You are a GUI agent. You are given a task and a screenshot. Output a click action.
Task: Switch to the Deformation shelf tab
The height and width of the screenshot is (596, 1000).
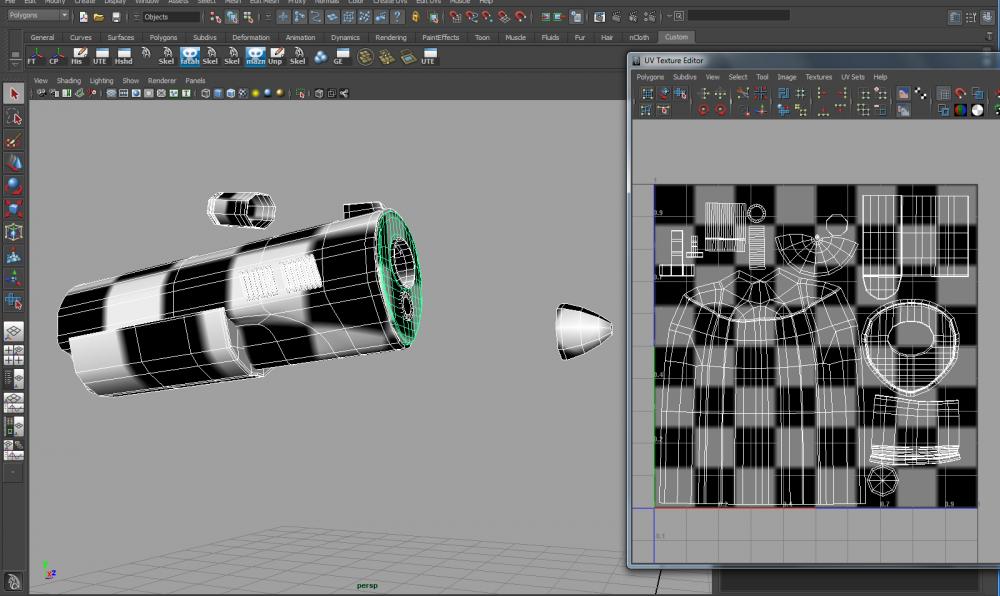point(251,38)
